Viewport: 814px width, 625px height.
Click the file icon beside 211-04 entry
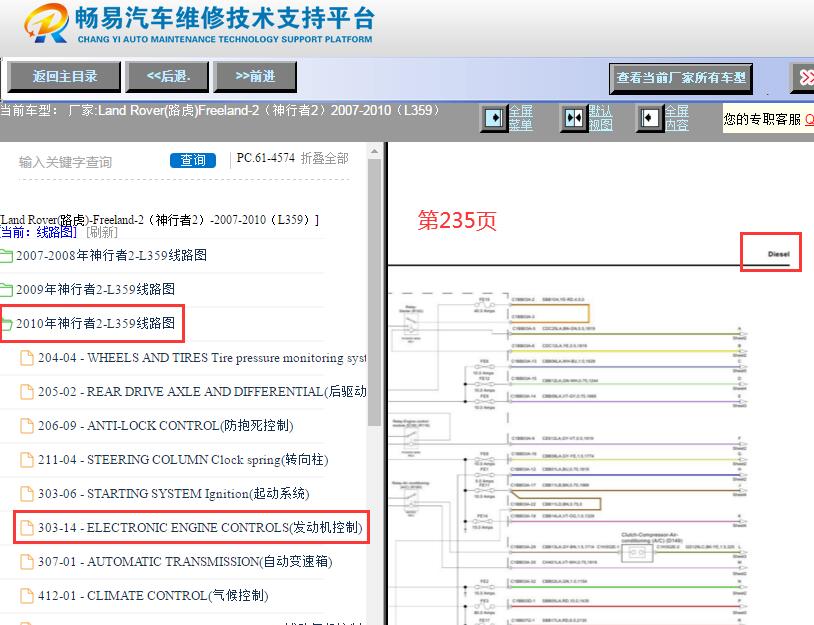tap(26, 459)
